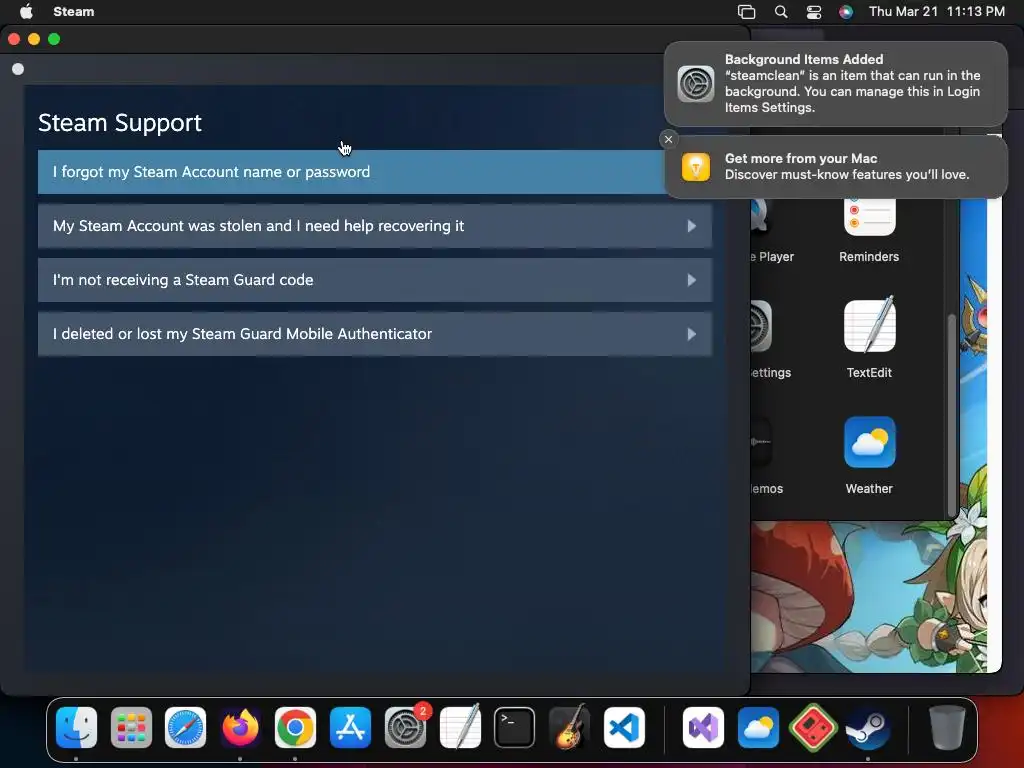The height and width of the screenshot is (768, 1024).
Task: Dismiss the 'Get more from your Mac' notification
Action: pyautogui.click(x=668, y=139)
